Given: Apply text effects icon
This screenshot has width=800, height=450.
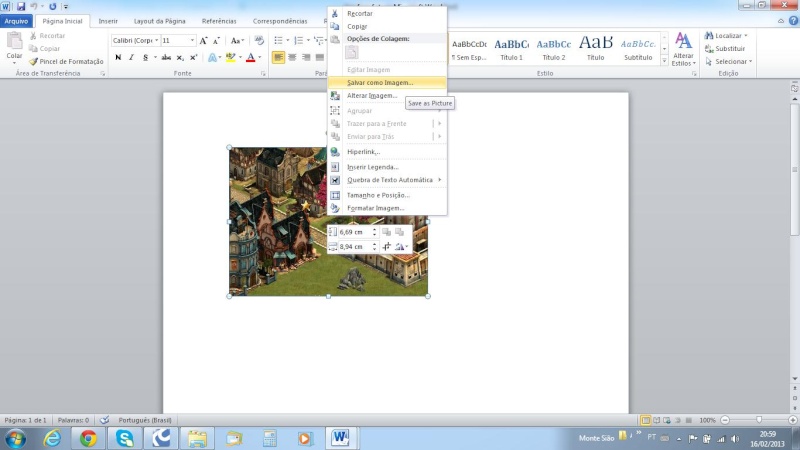Looking at the screenshot, I should tap(213, 58).
